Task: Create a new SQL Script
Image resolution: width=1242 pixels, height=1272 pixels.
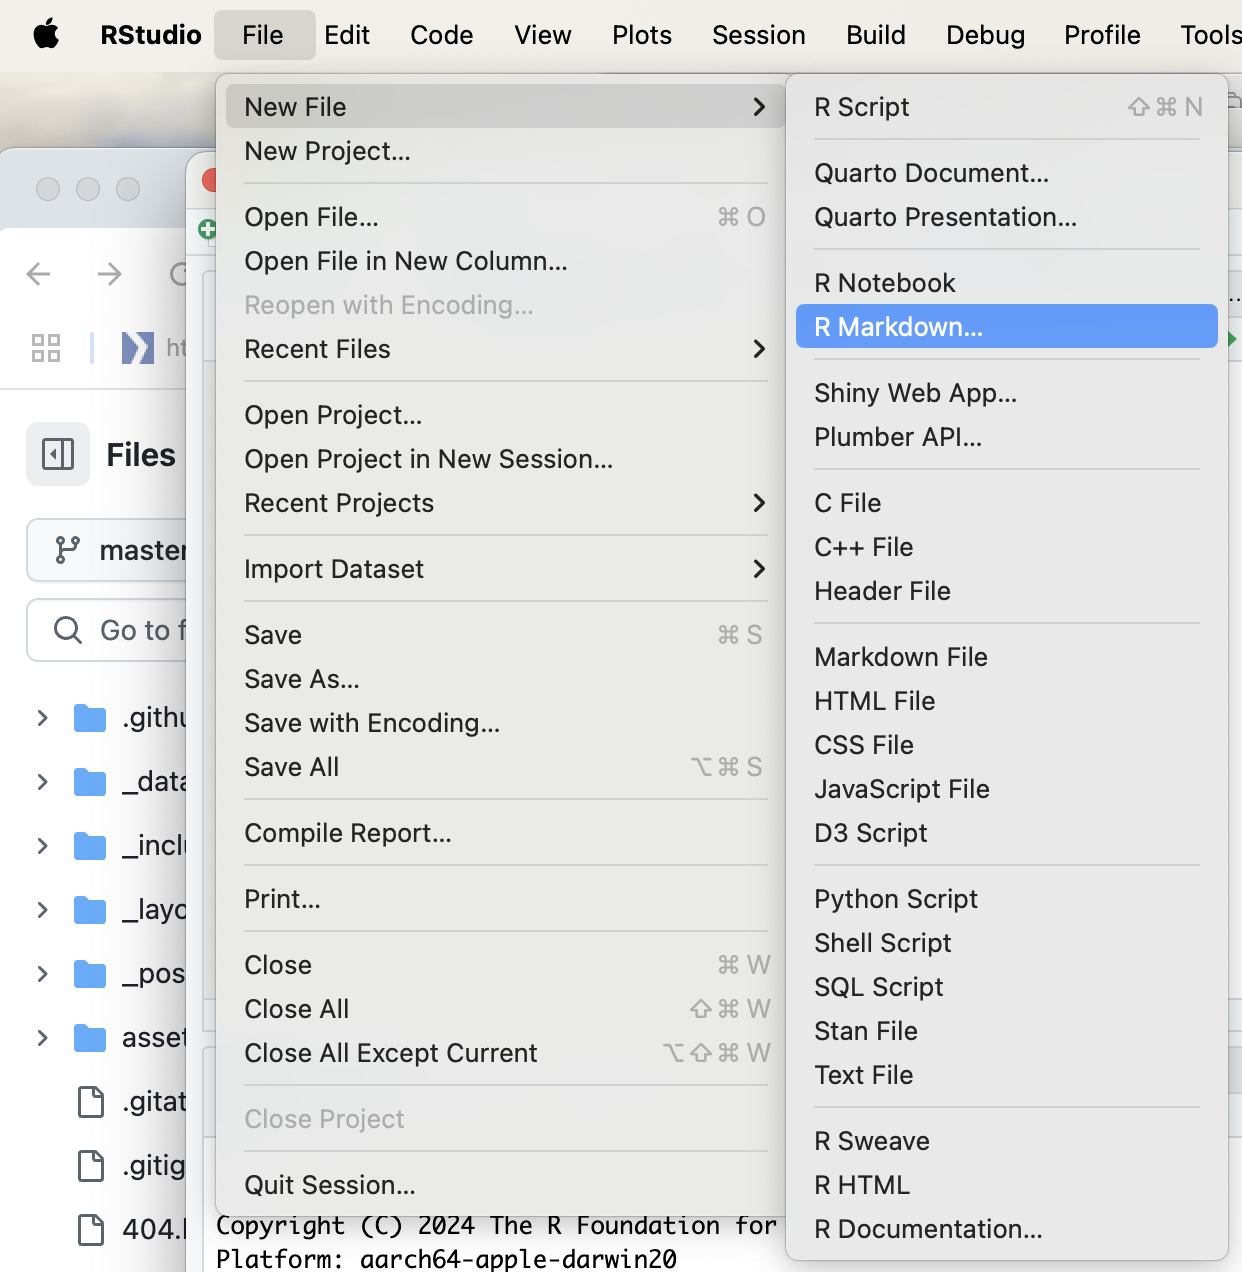Action: coord(1007,987)
